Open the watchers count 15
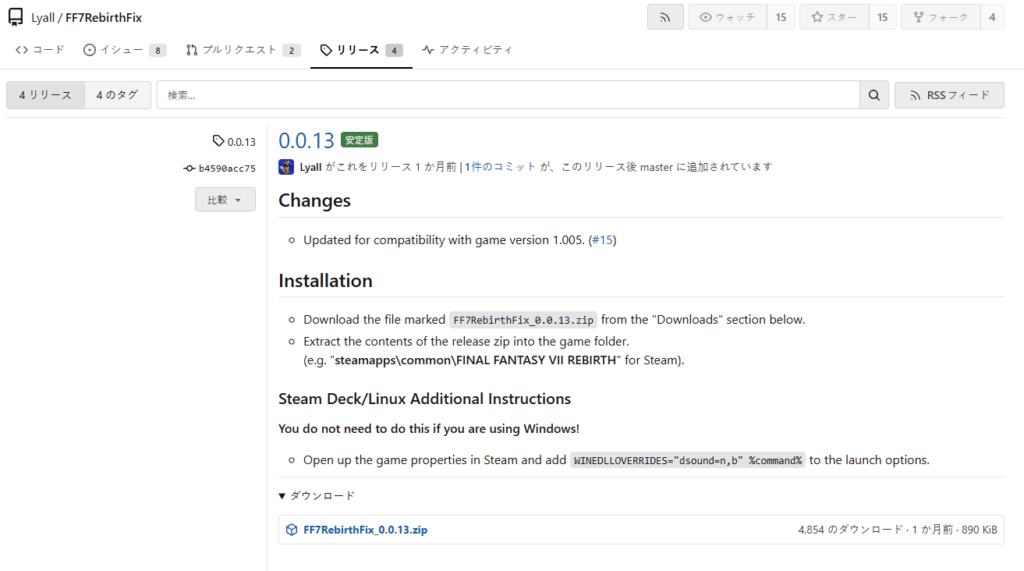 click(781, 17)
